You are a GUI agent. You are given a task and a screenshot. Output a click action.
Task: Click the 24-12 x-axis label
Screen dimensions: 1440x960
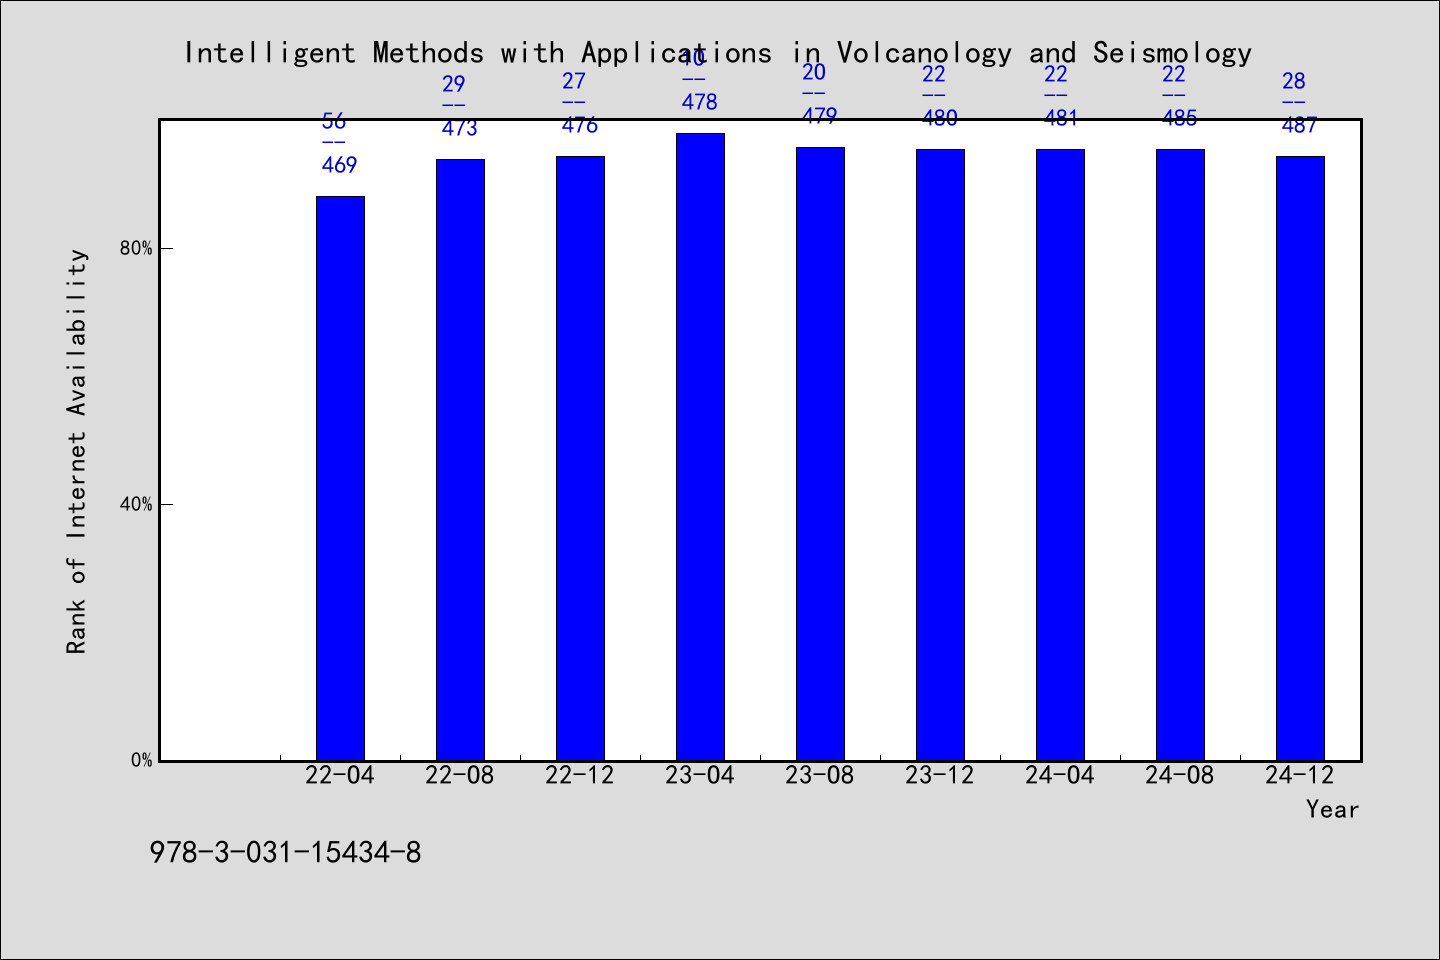pyautogui.click(x=1300, y=775)
